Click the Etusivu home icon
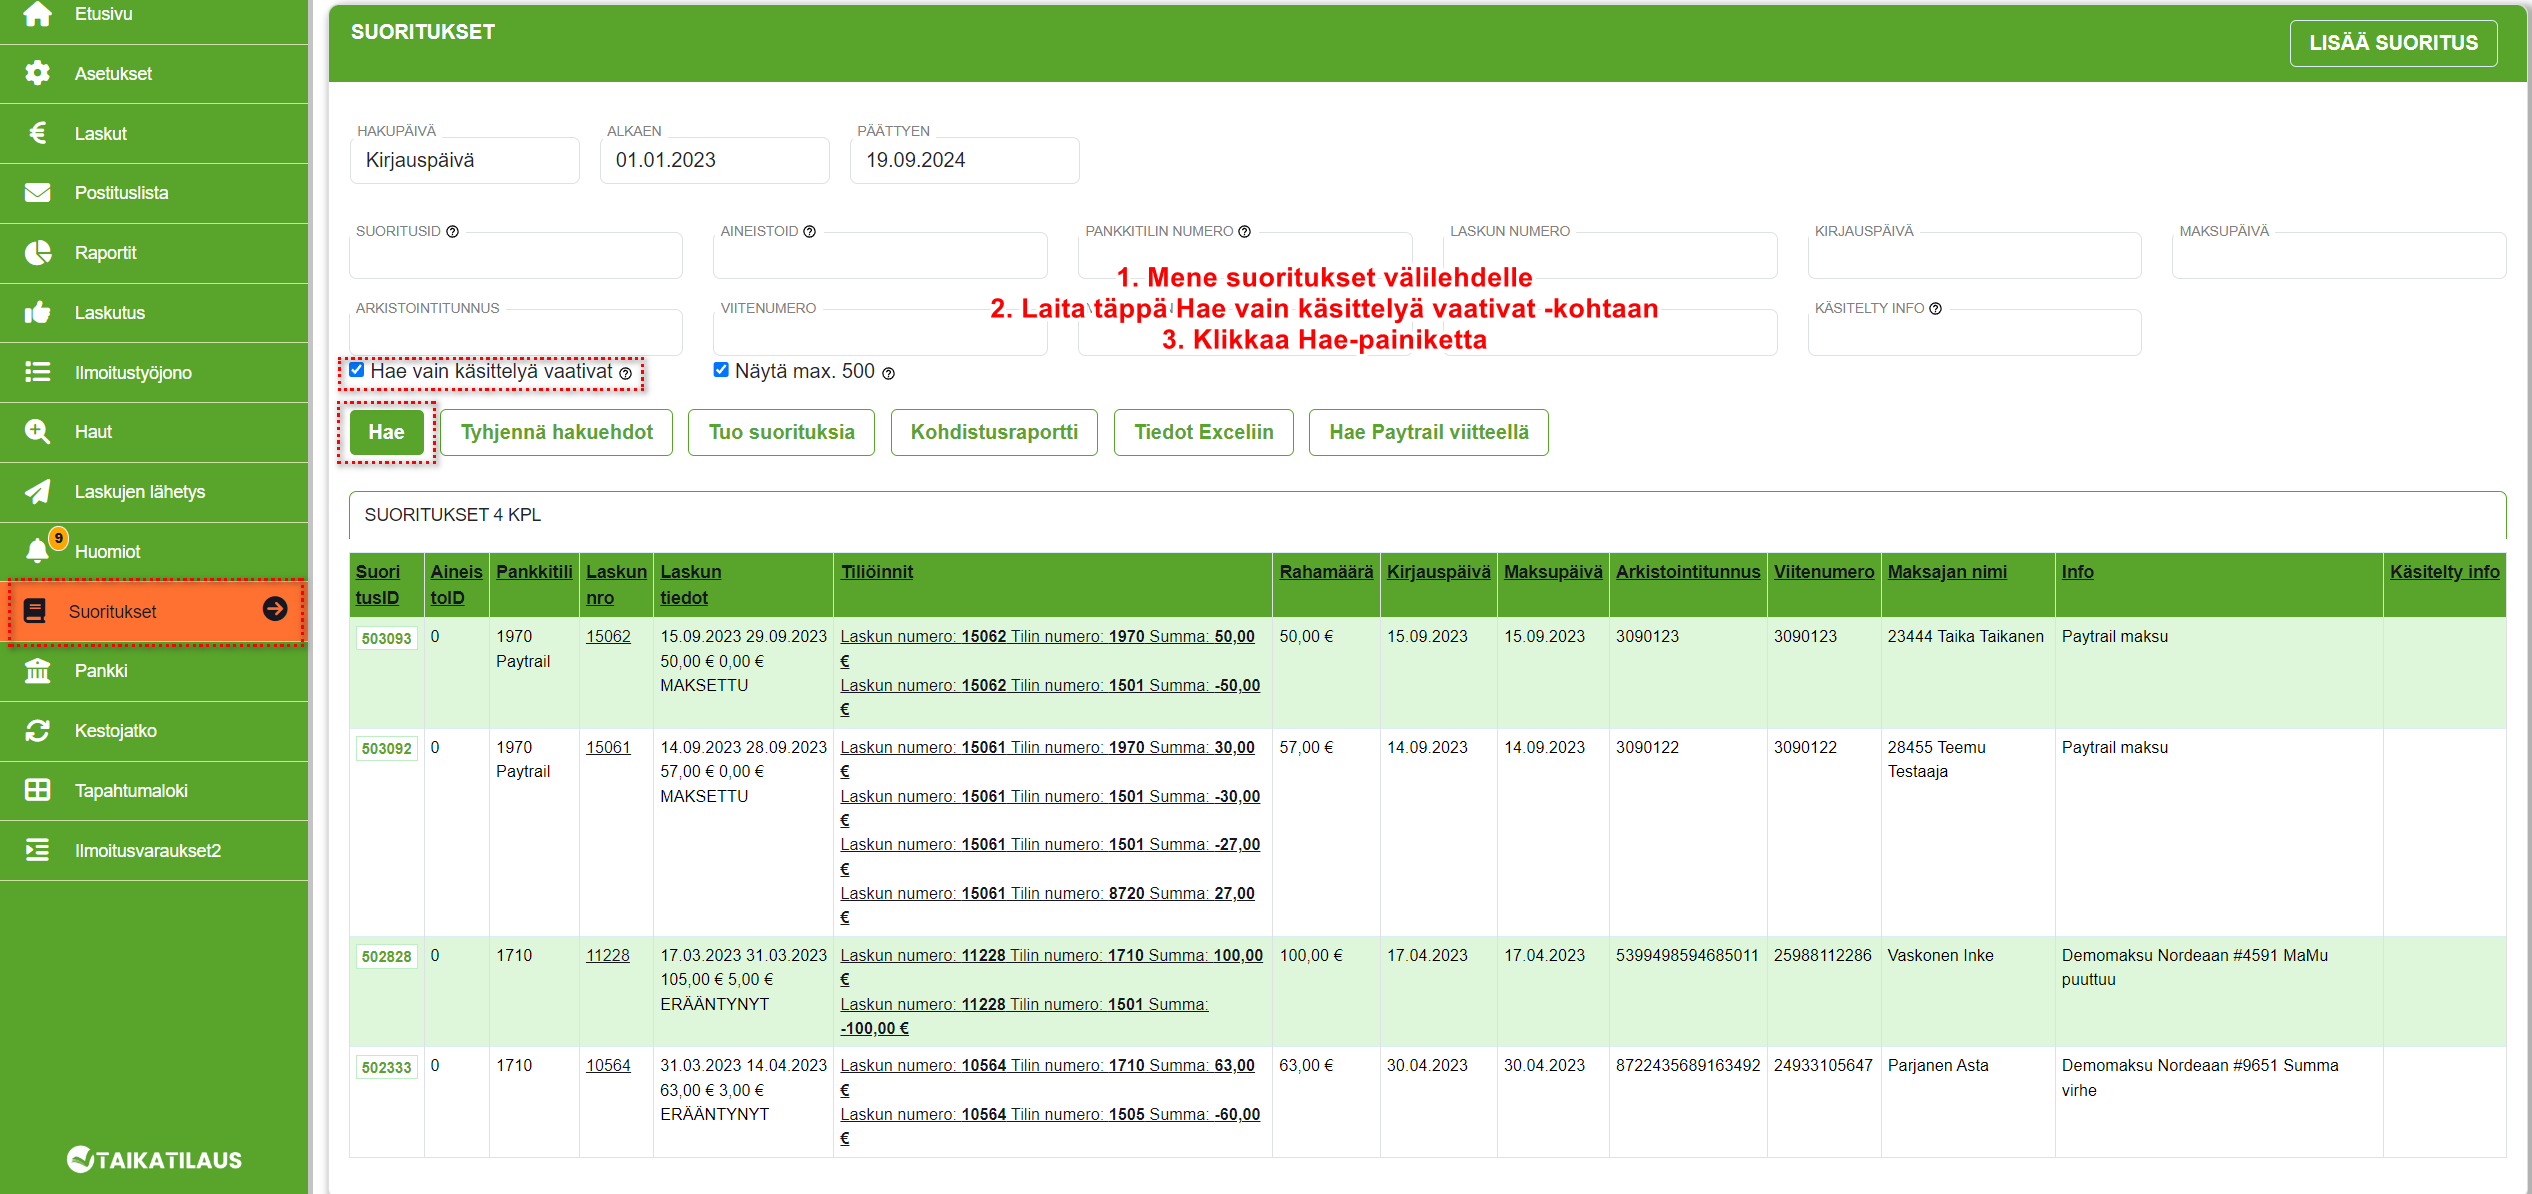This screenshot has height=1194, width=2532. [37, 14]
